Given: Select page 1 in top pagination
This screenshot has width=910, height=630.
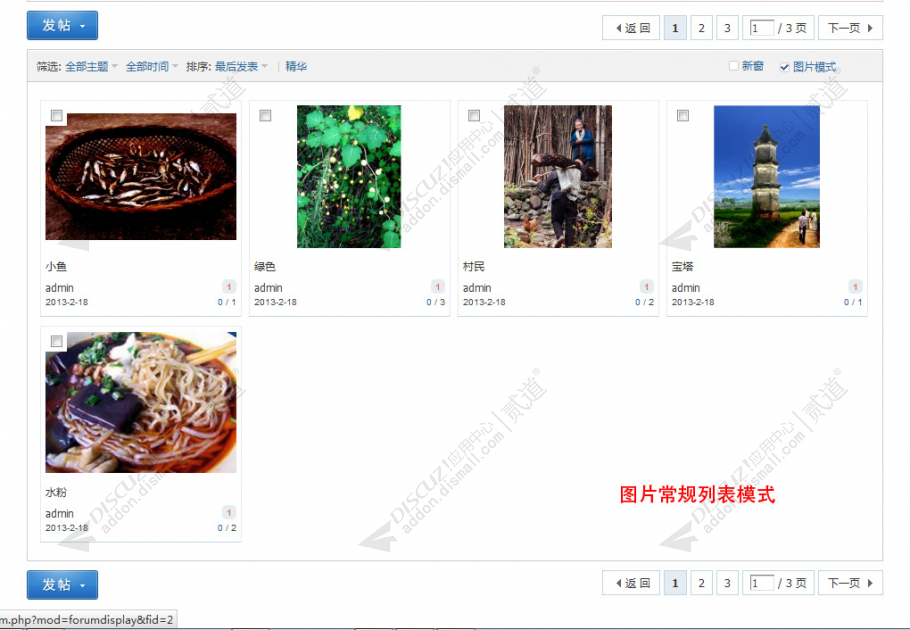Looking at the screenshot, I should pyautogui.click(x=675, y=28).
